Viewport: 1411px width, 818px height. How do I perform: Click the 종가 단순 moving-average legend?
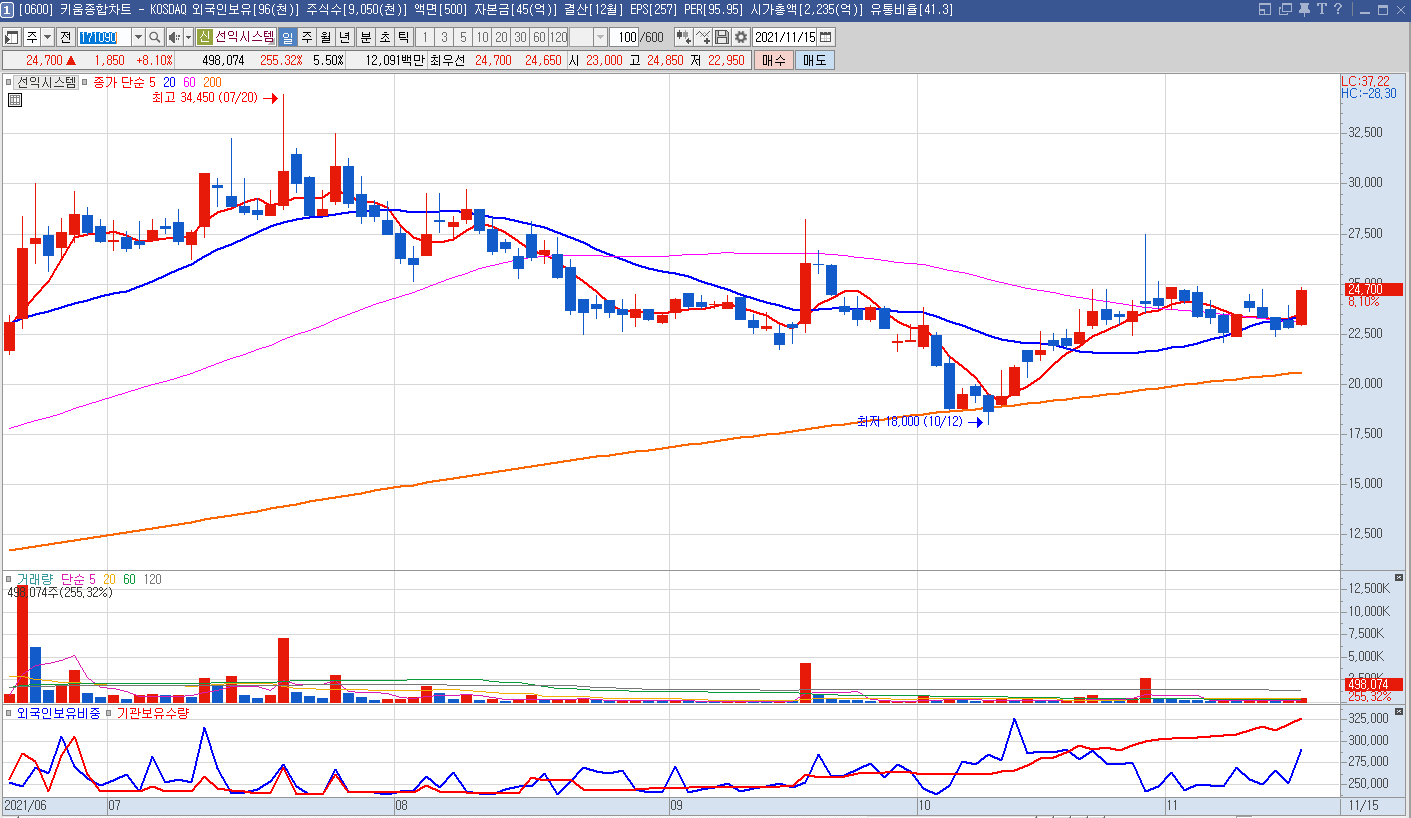118,82
